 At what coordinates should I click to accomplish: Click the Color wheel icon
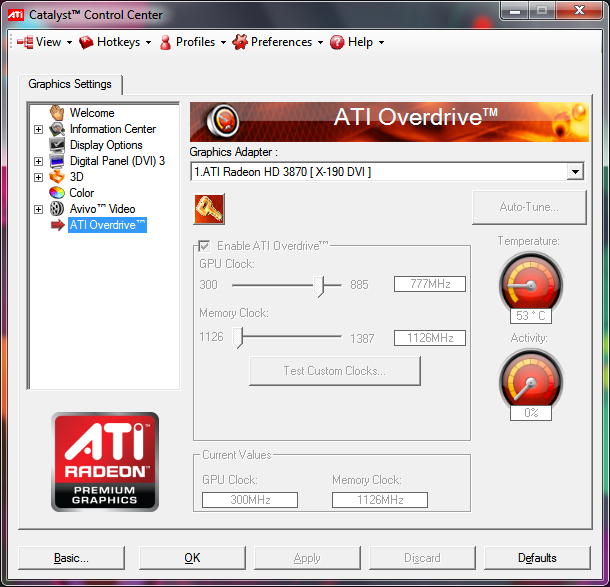click(x=57, y=193)
